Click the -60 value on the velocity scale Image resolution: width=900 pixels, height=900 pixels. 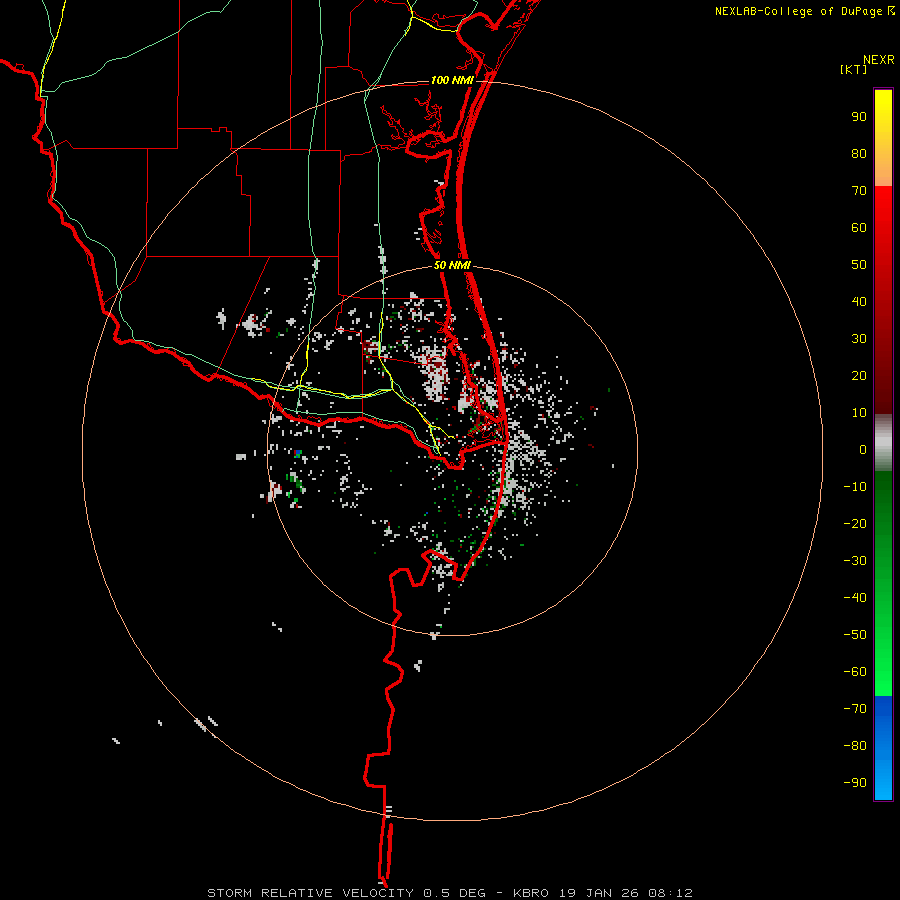click(x=855, y=672)
